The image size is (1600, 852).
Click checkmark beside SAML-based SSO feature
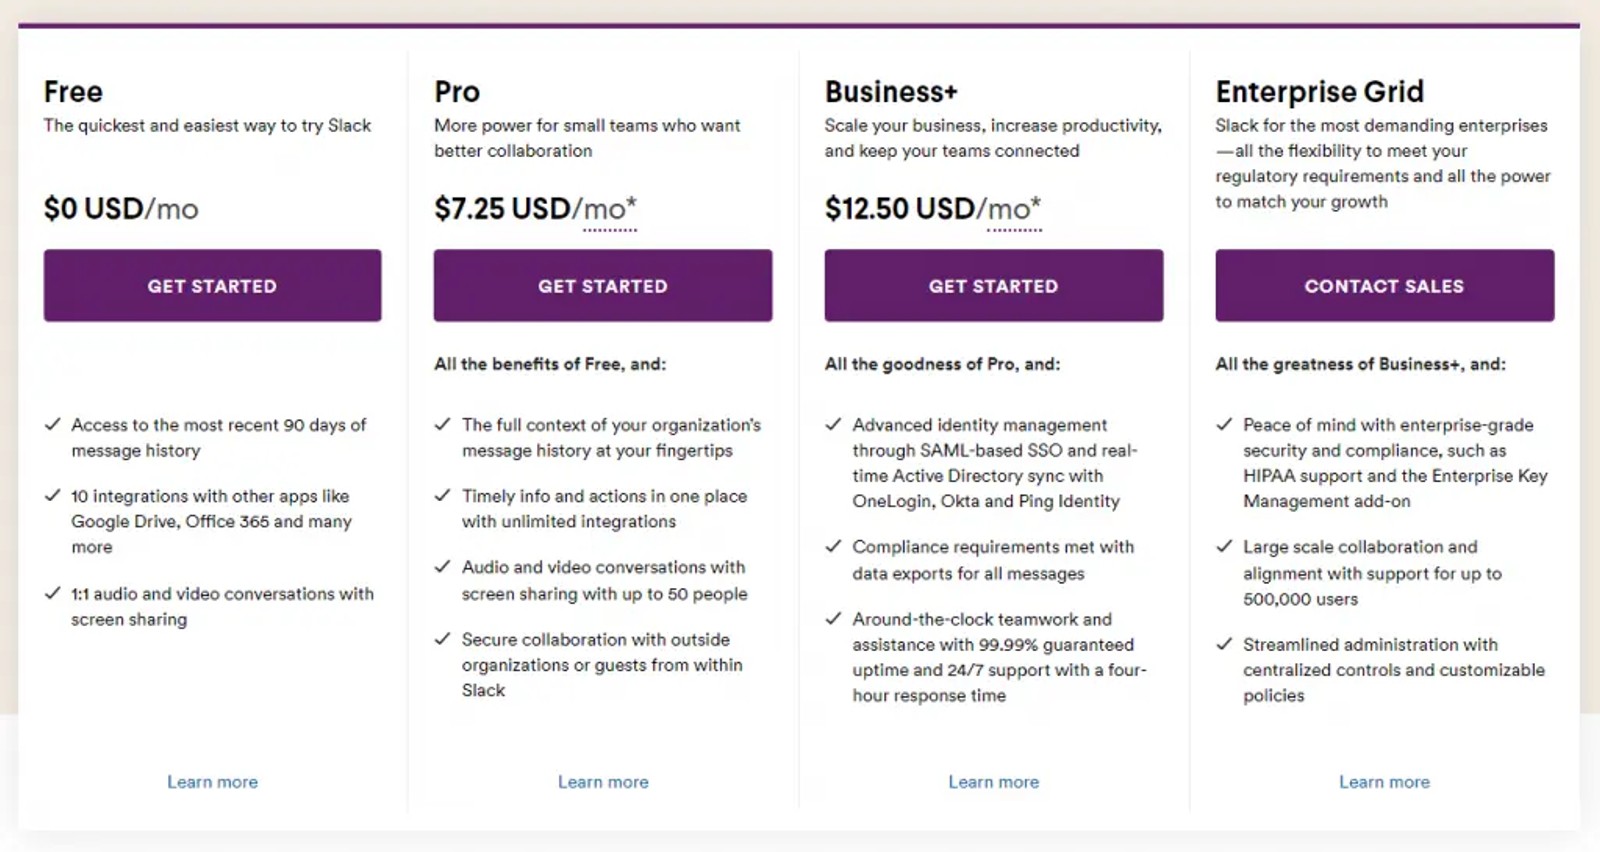[833, 424]
